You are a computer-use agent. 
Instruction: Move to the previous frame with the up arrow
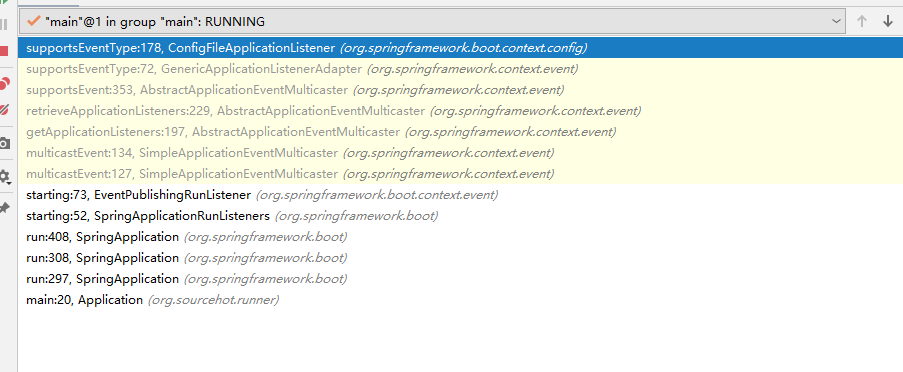click(862, 22)
